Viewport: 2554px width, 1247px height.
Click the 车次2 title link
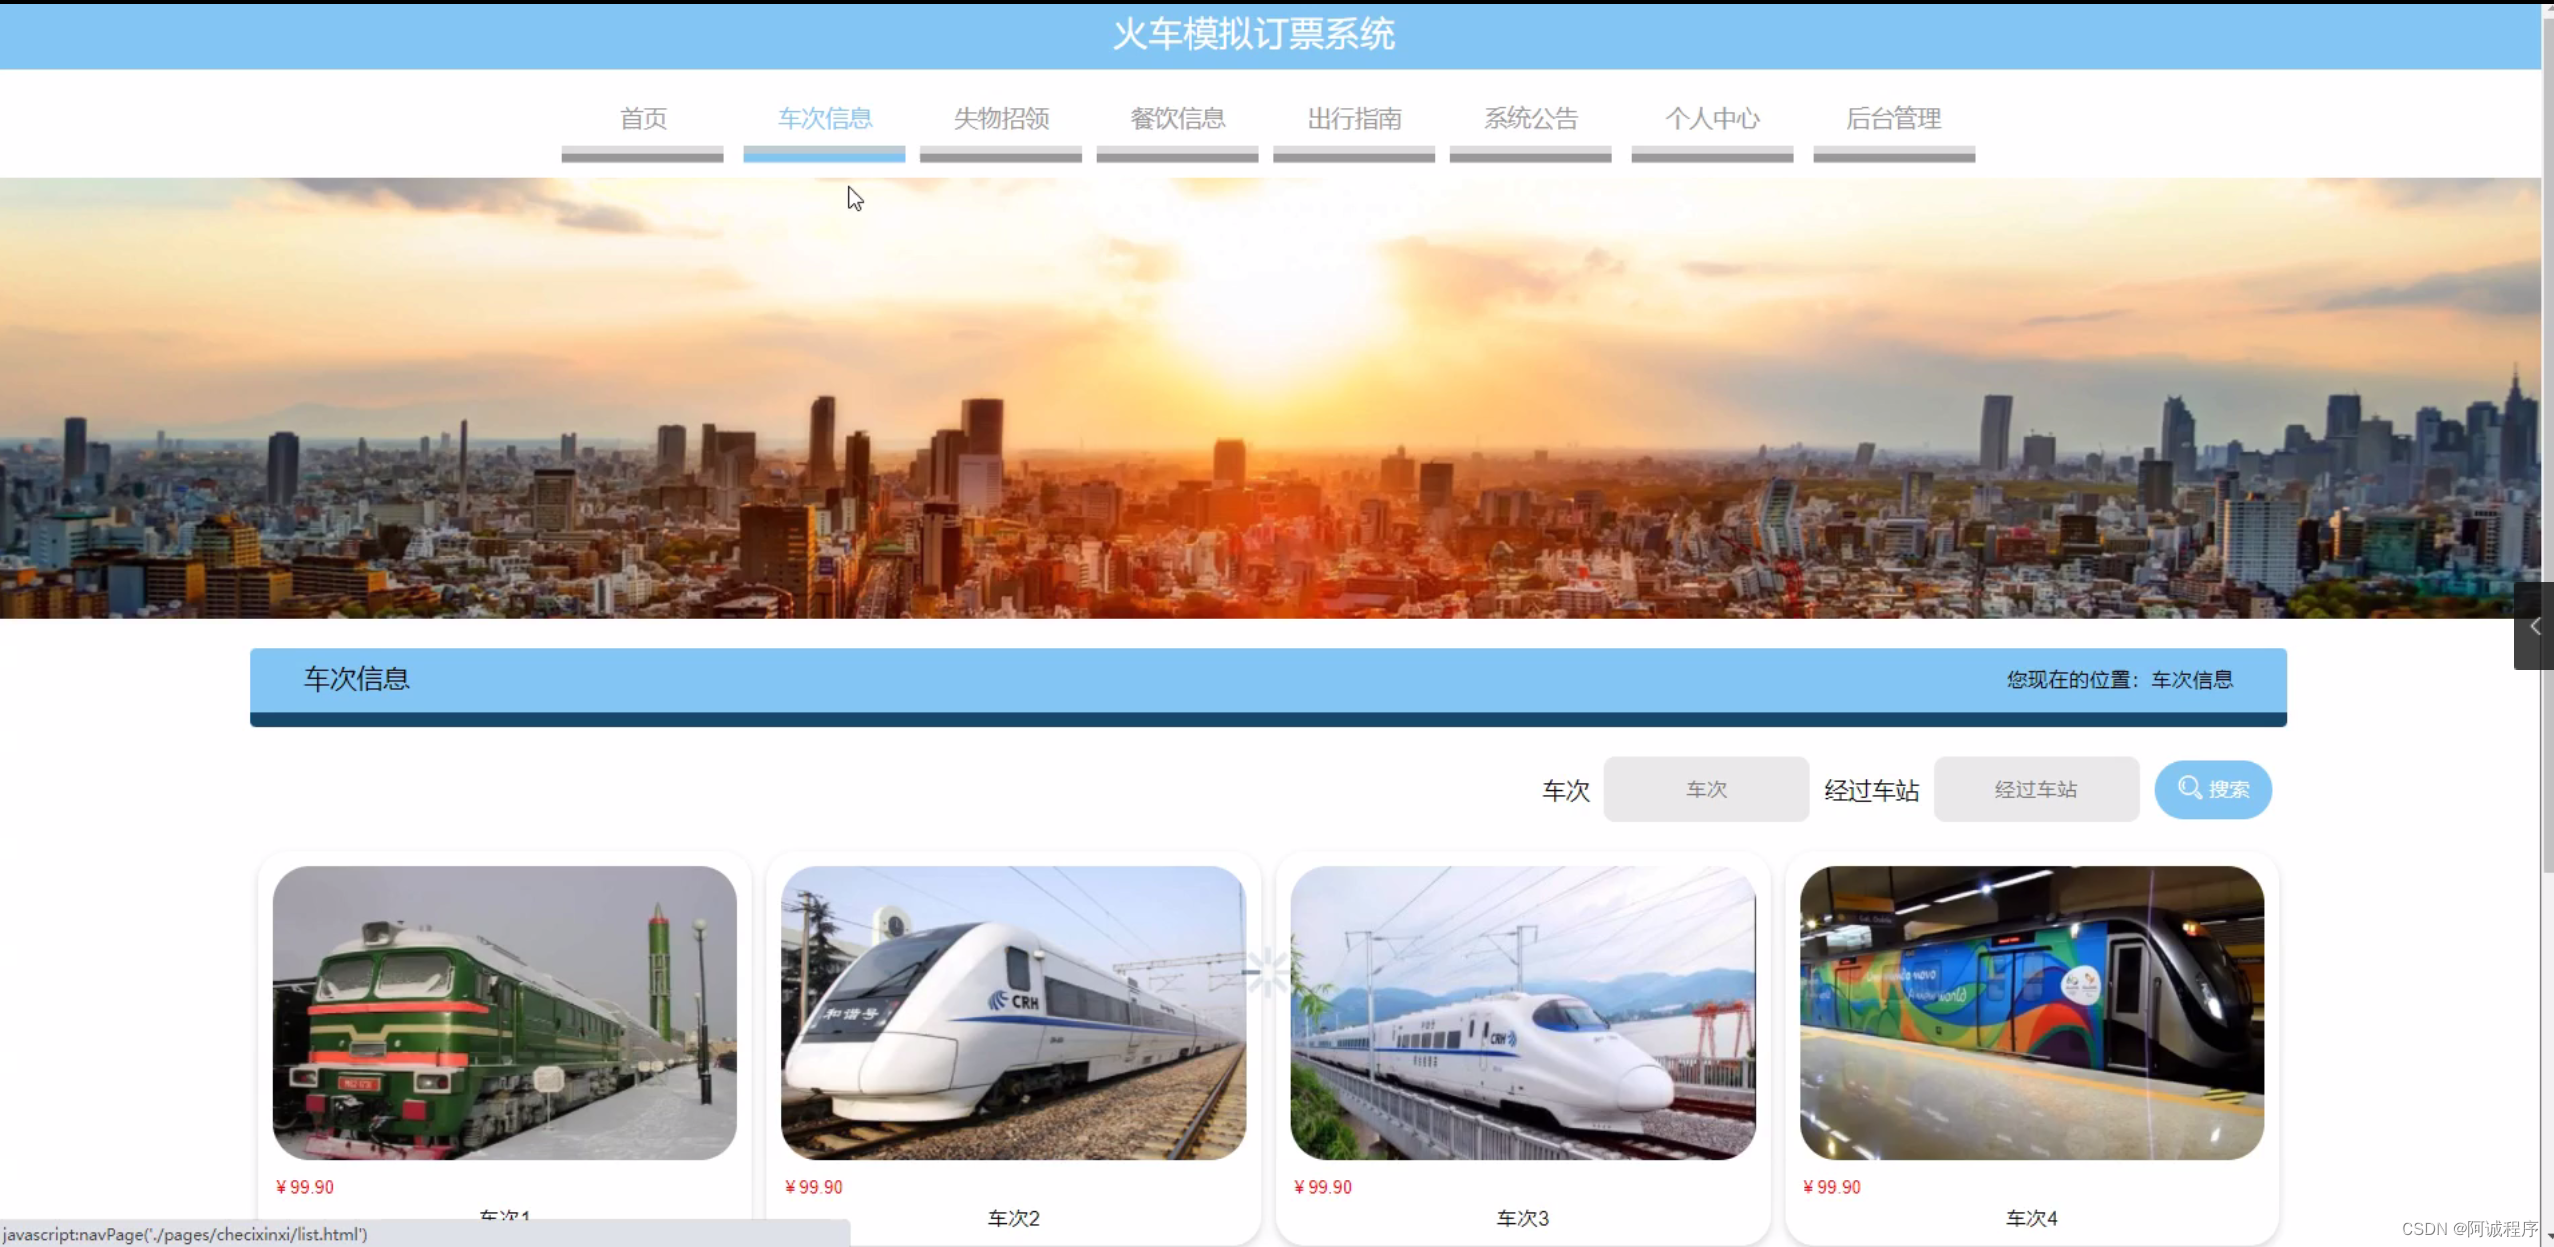[x=1013, y=1218]
